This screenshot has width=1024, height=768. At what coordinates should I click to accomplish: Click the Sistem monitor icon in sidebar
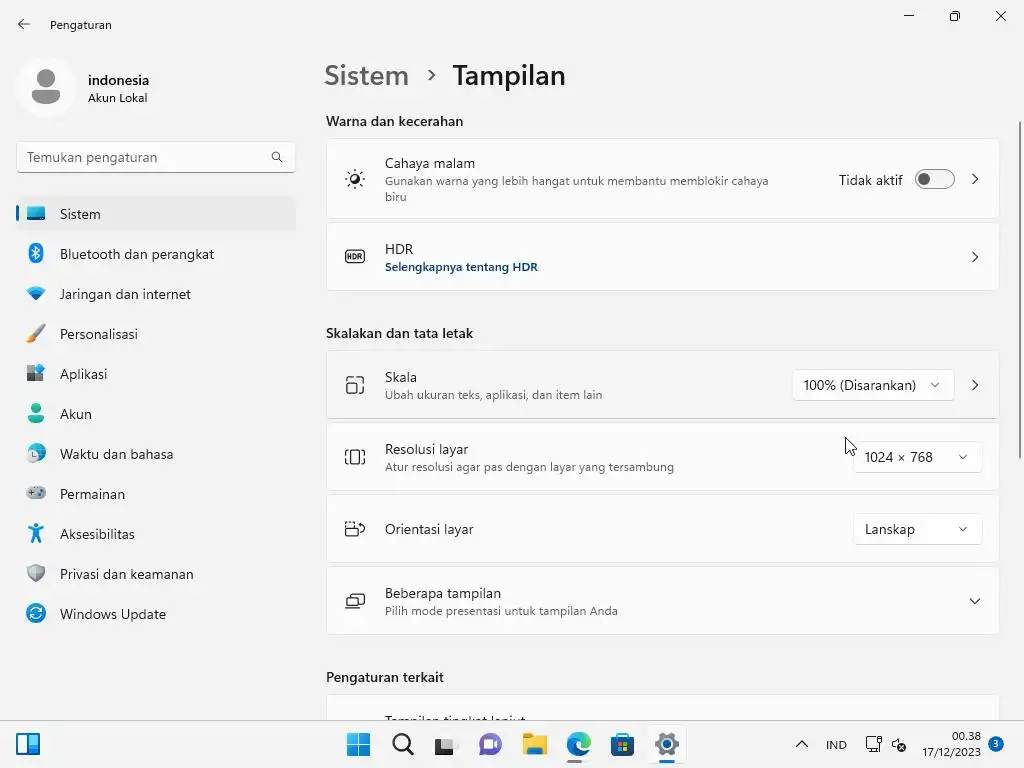pos(36,214)
